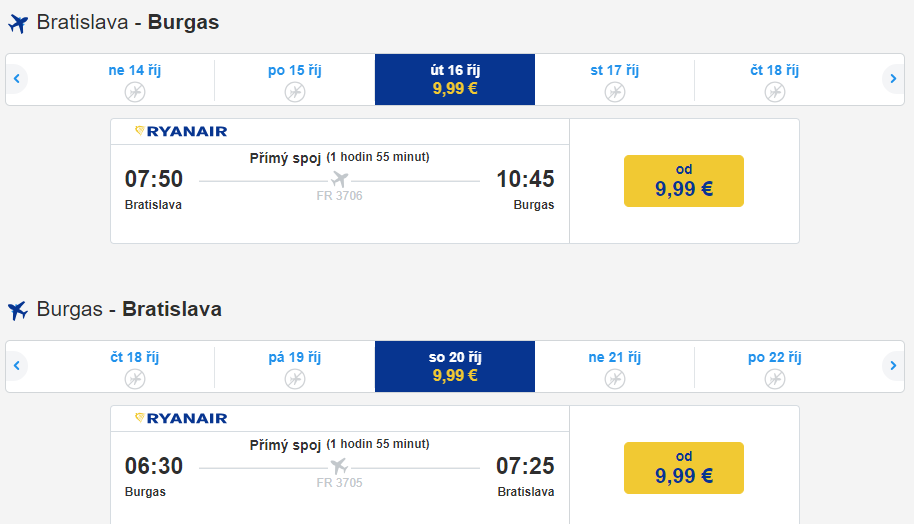The height and width of the screenshot is (524, 914).
Task: Select the so 20 říj return date tab
Action: (x=455, y=366)
